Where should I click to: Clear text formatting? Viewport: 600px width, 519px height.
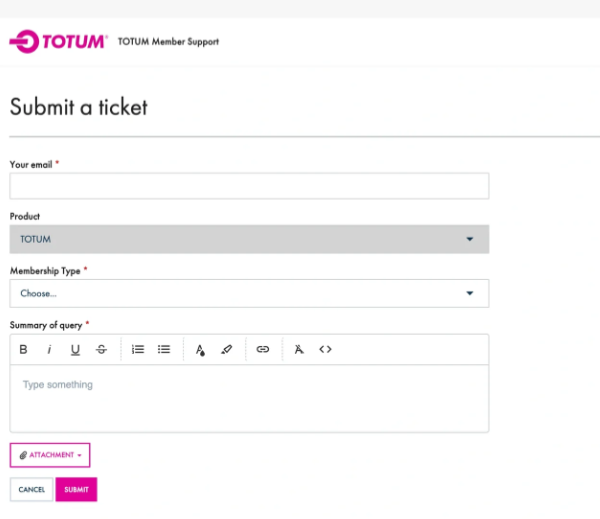[x=298, y=350]
